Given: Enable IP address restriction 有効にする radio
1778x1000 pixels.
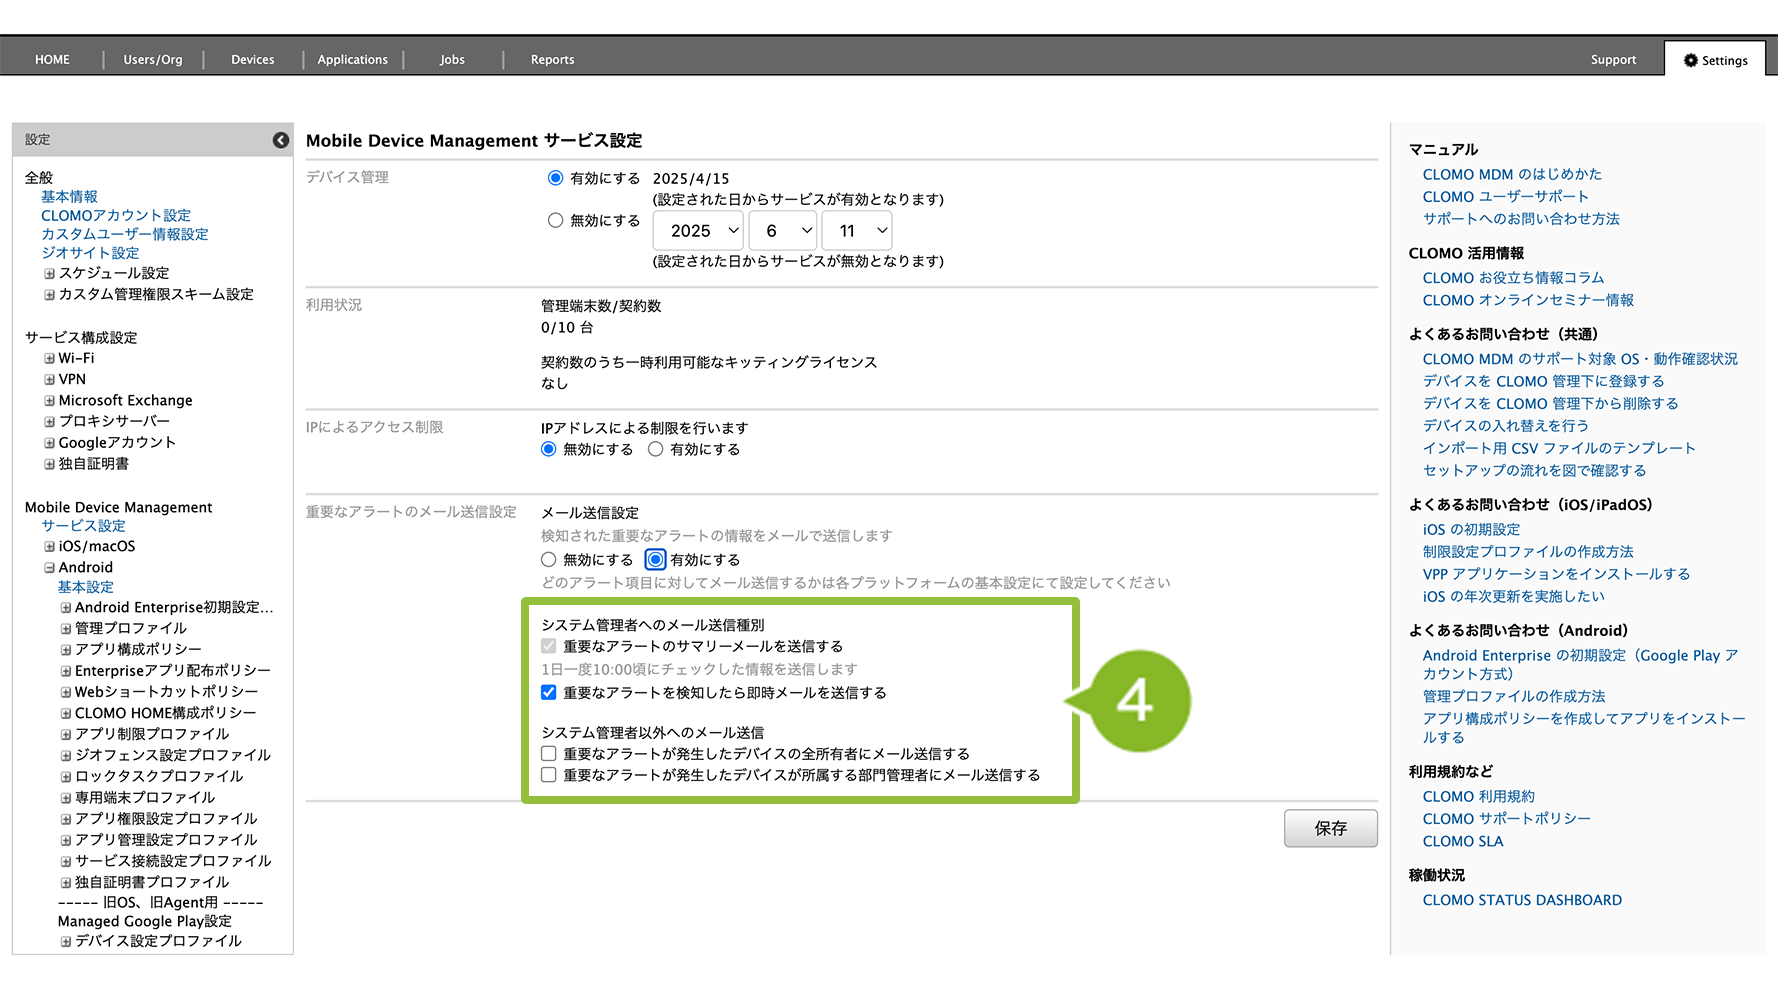Looking at the screenshot, I should click(656, 449).
